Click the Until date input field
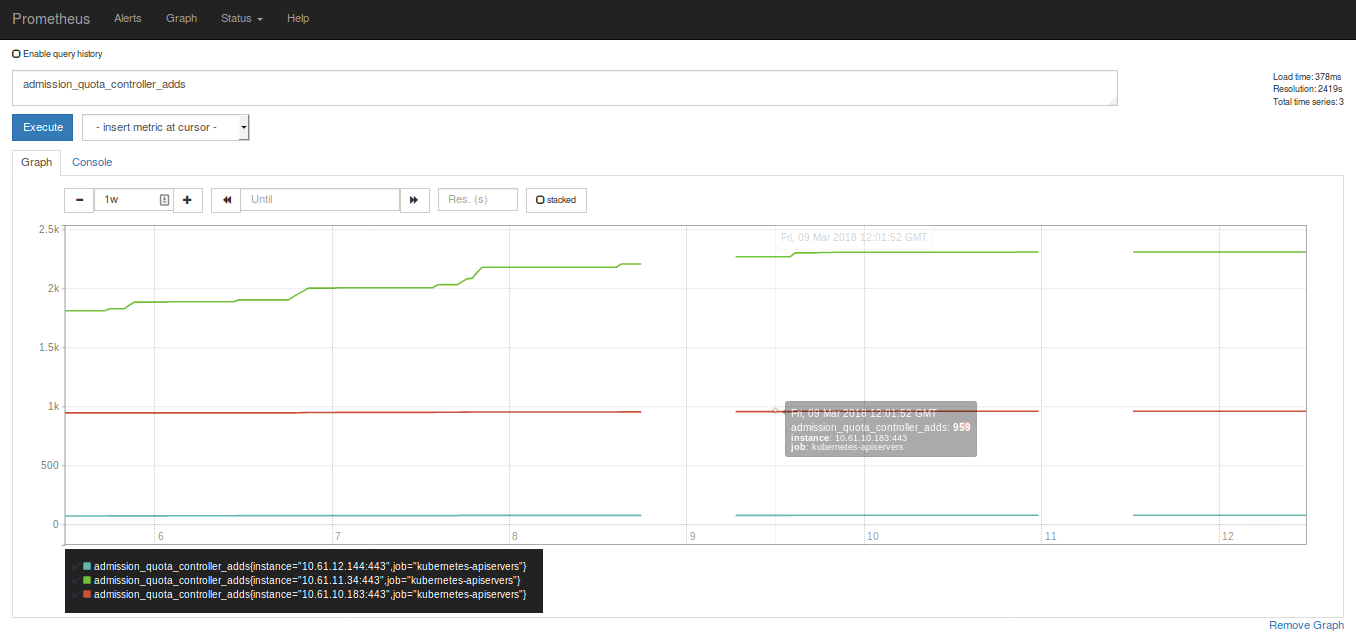 (x=320, y=200)
